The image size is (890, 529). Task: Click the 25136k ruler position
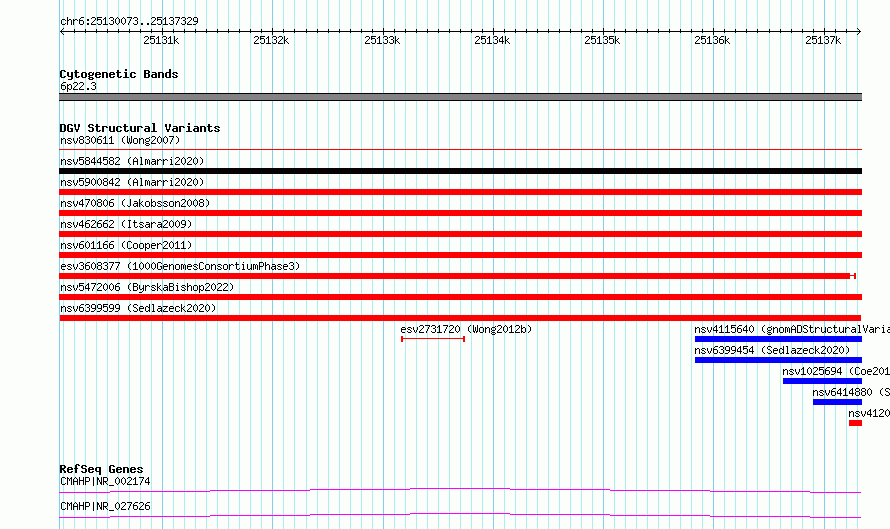(x=712, y=40)
